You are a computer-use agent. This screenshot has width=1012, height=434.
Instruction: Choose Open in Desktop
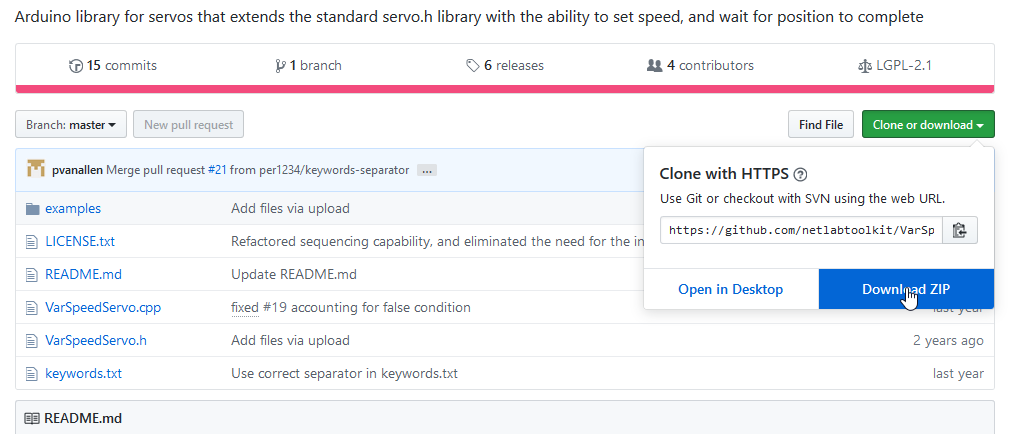click(x=730, y=289)
